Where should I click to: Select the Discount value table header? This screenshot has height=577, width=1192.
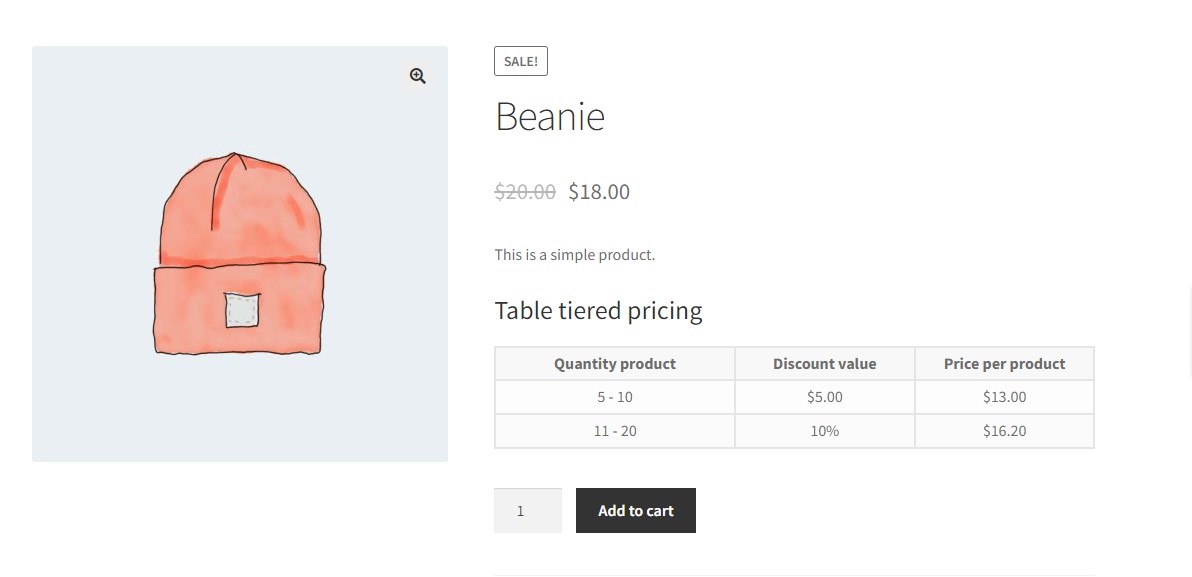click(x=824, y=363)
